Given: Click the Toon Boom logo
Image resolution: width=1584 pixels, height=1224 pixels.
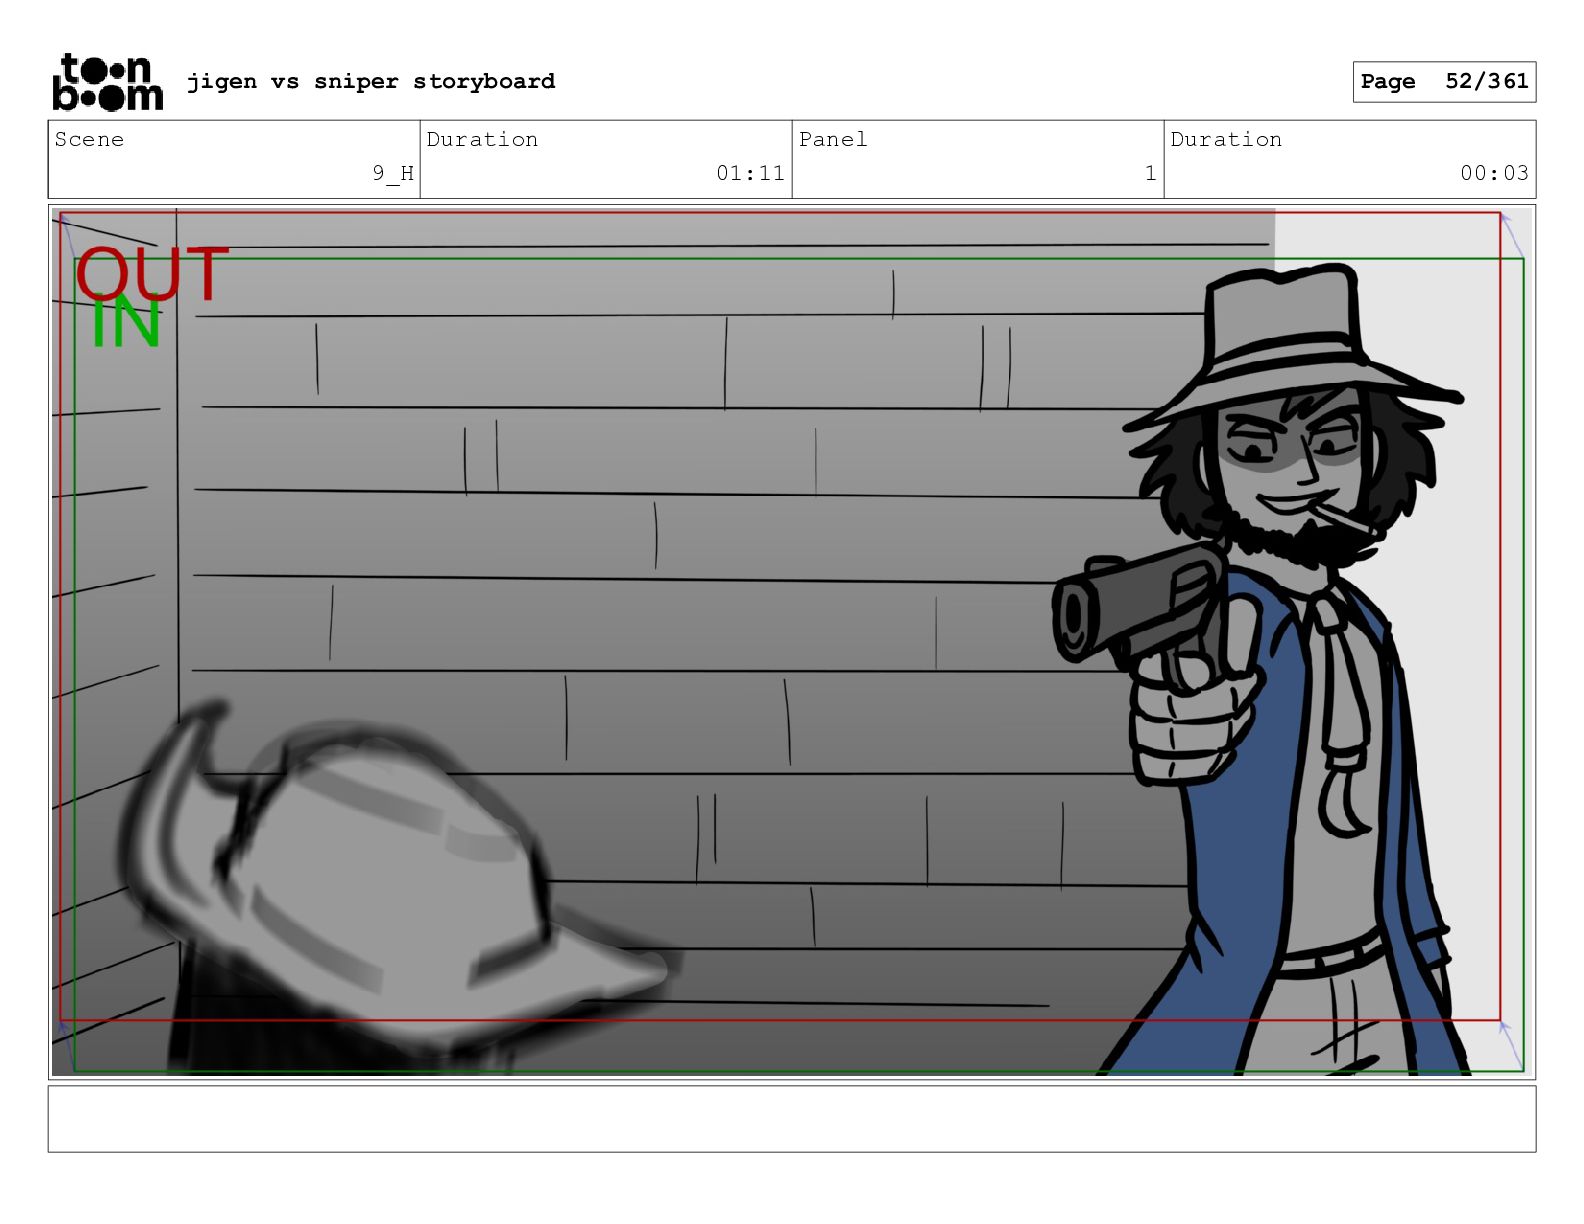Looking at the screenshot, I should (107, 82).
